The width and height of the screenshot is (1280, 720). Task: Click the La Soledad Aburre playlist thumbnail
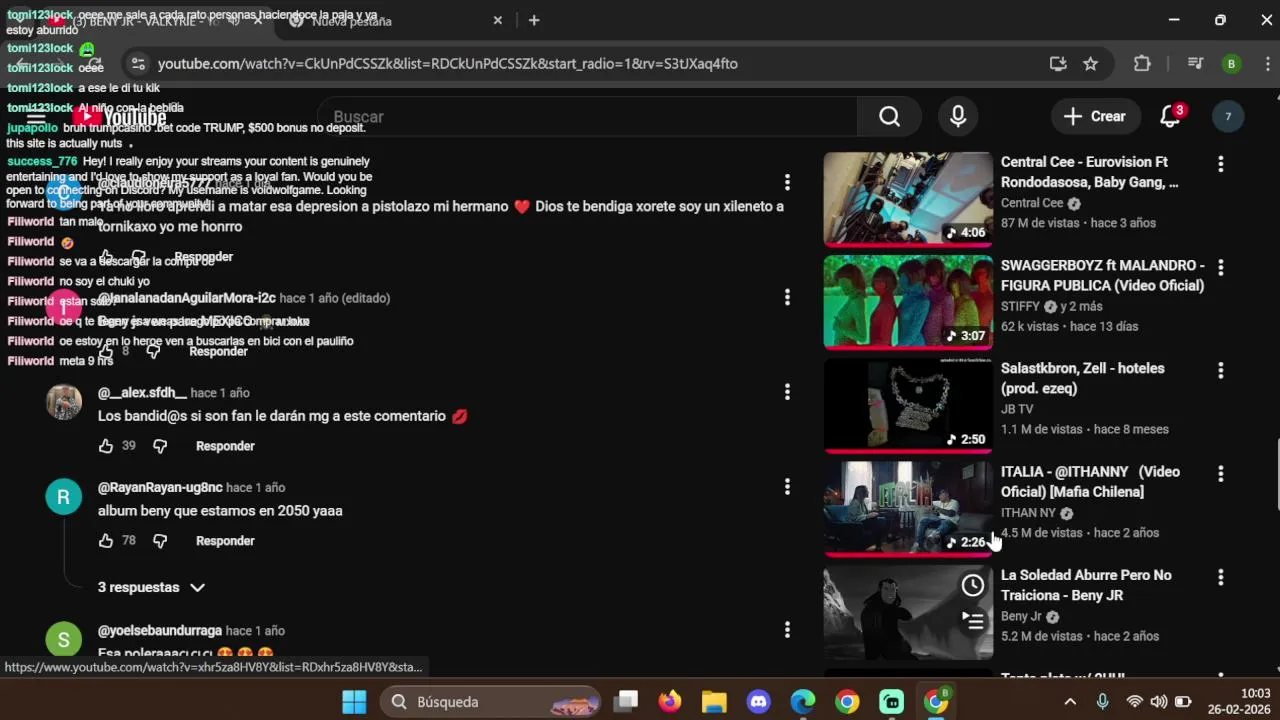pos(908,612)
